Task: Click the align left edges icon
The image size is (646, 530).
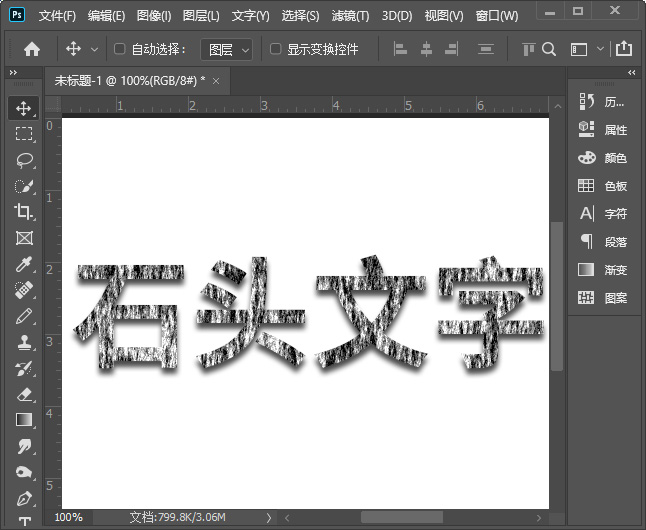Action: (x=400, y=49)
